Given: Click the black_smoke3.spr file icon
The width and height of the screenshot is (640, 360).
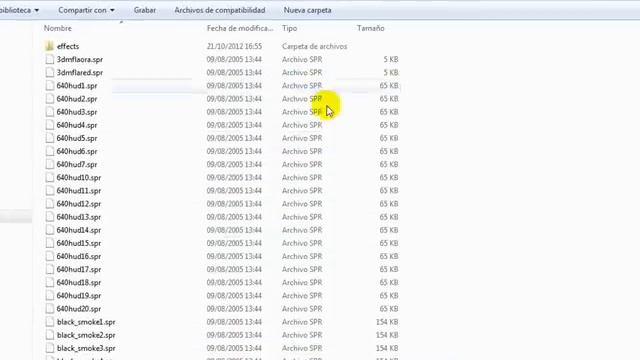Looking at the screenshot, I should pos(50,348).
